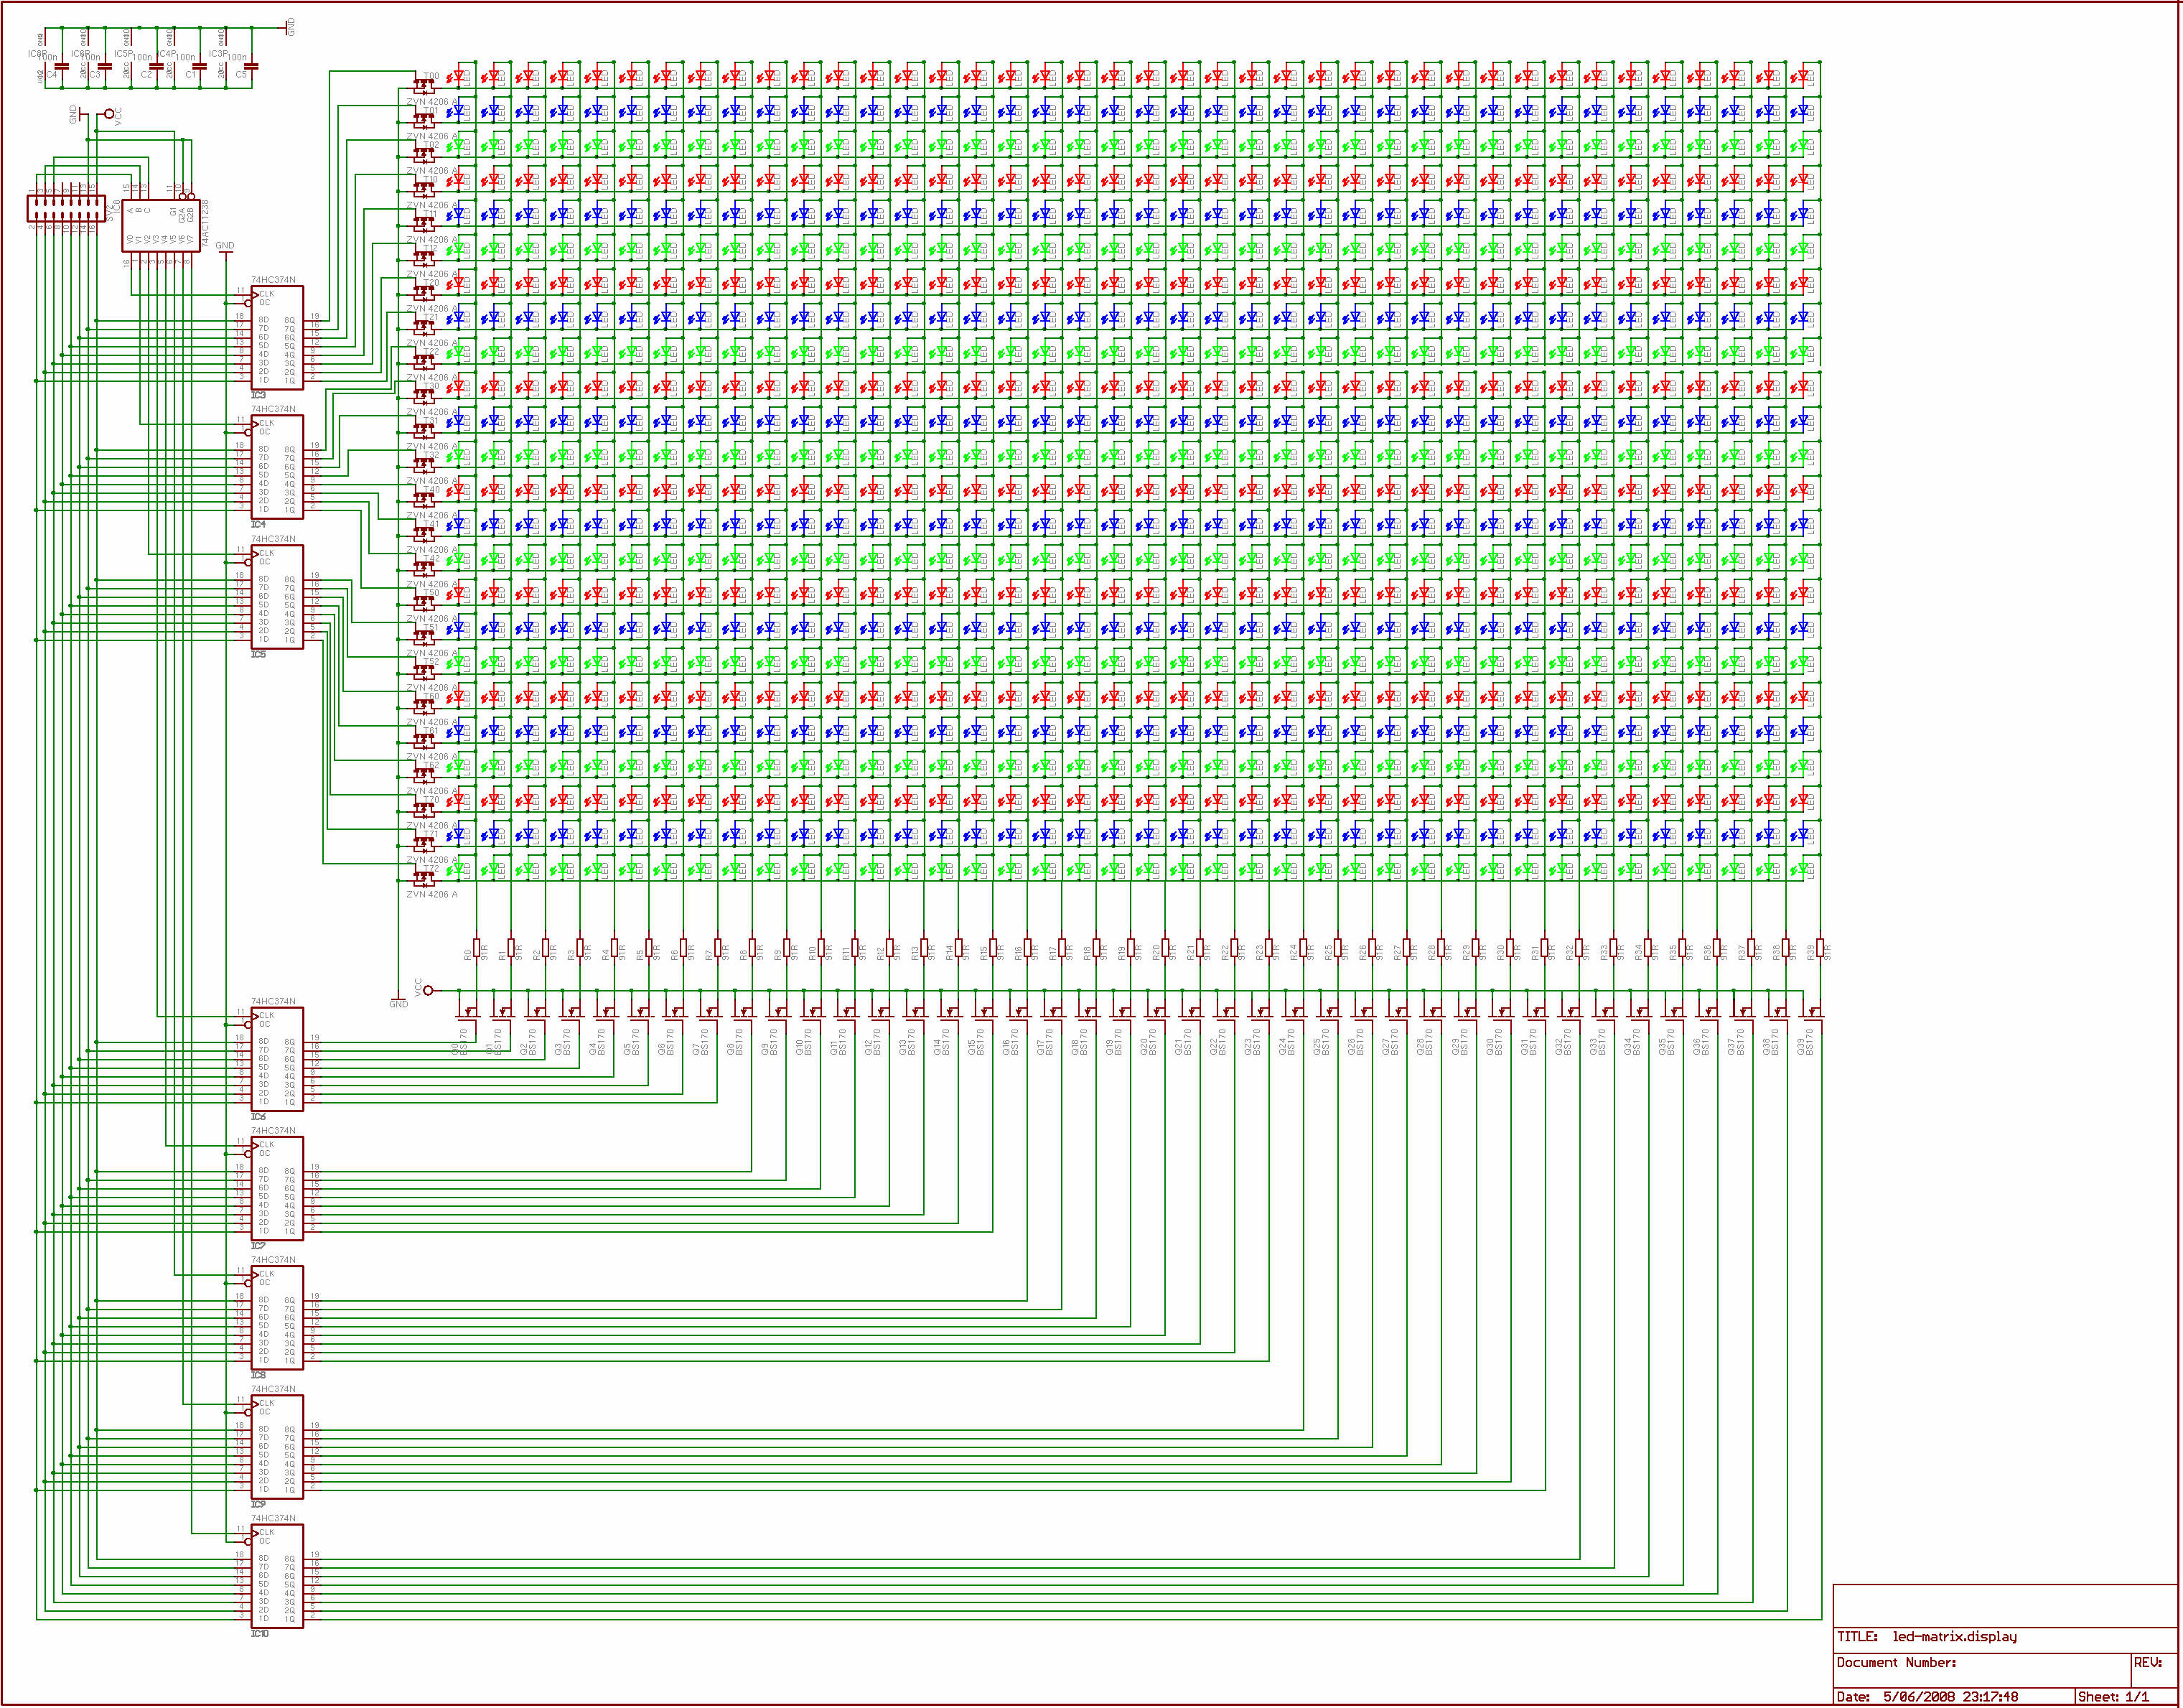Click the GND symbol next to top VCC
This screenshot has width=2183, height=1708.
point(80,114)
